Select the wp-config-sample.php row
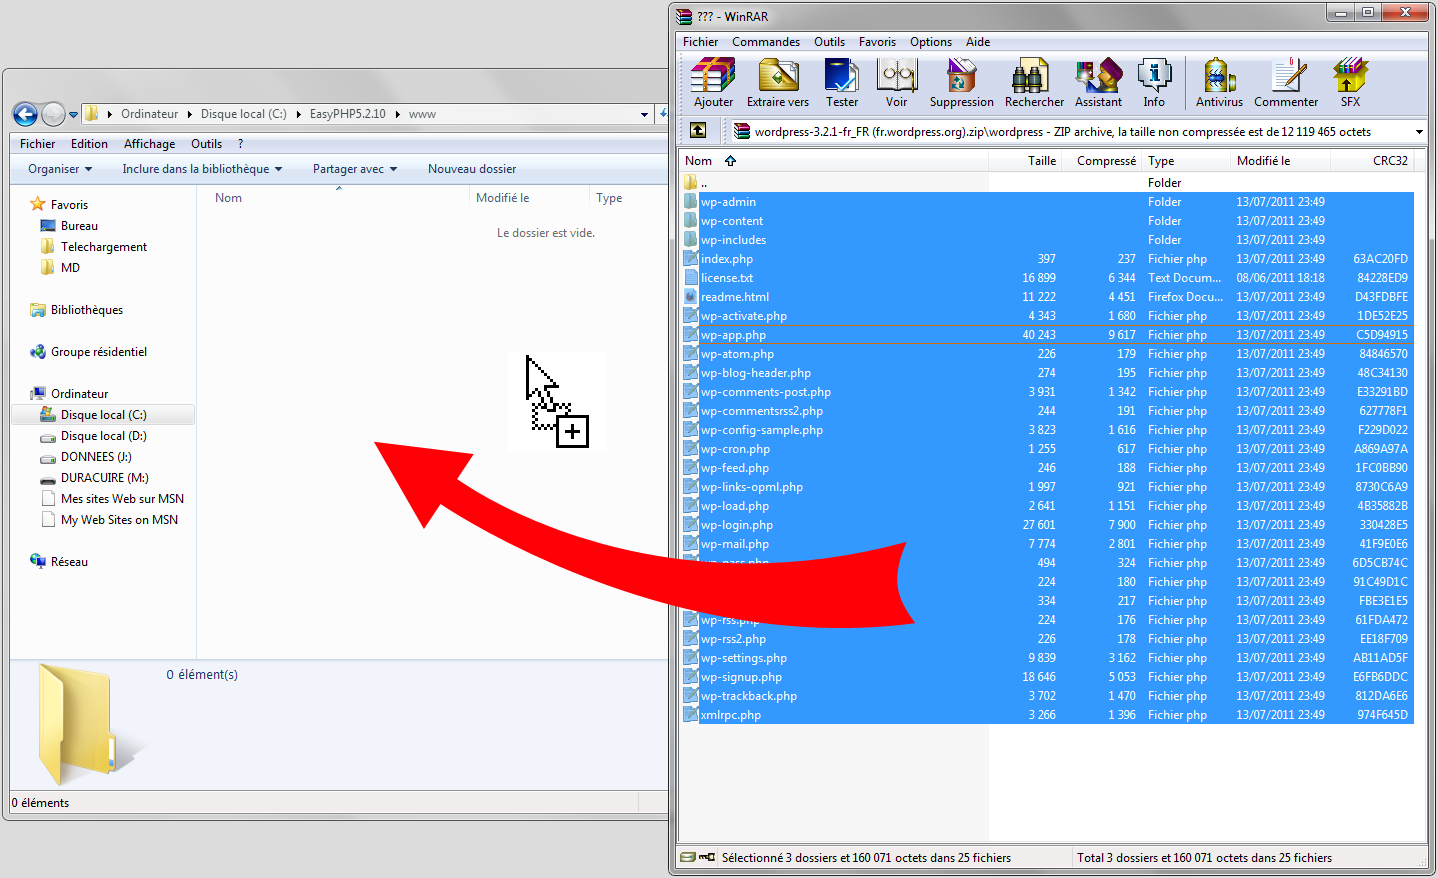This screenshot has width=1438, height=878. coord(1046,430)
